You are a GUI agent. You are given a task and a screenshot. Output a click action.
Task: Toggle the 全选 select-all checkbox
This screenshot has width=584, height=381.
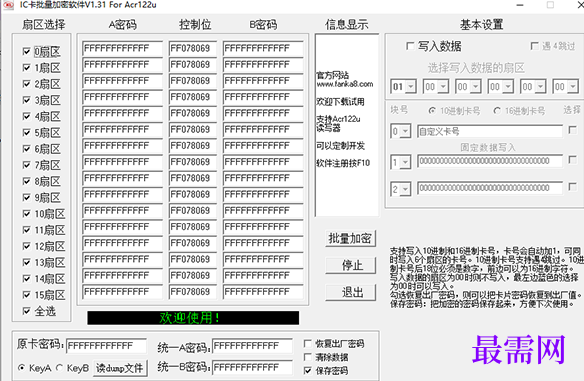click(x=26, y=311)
